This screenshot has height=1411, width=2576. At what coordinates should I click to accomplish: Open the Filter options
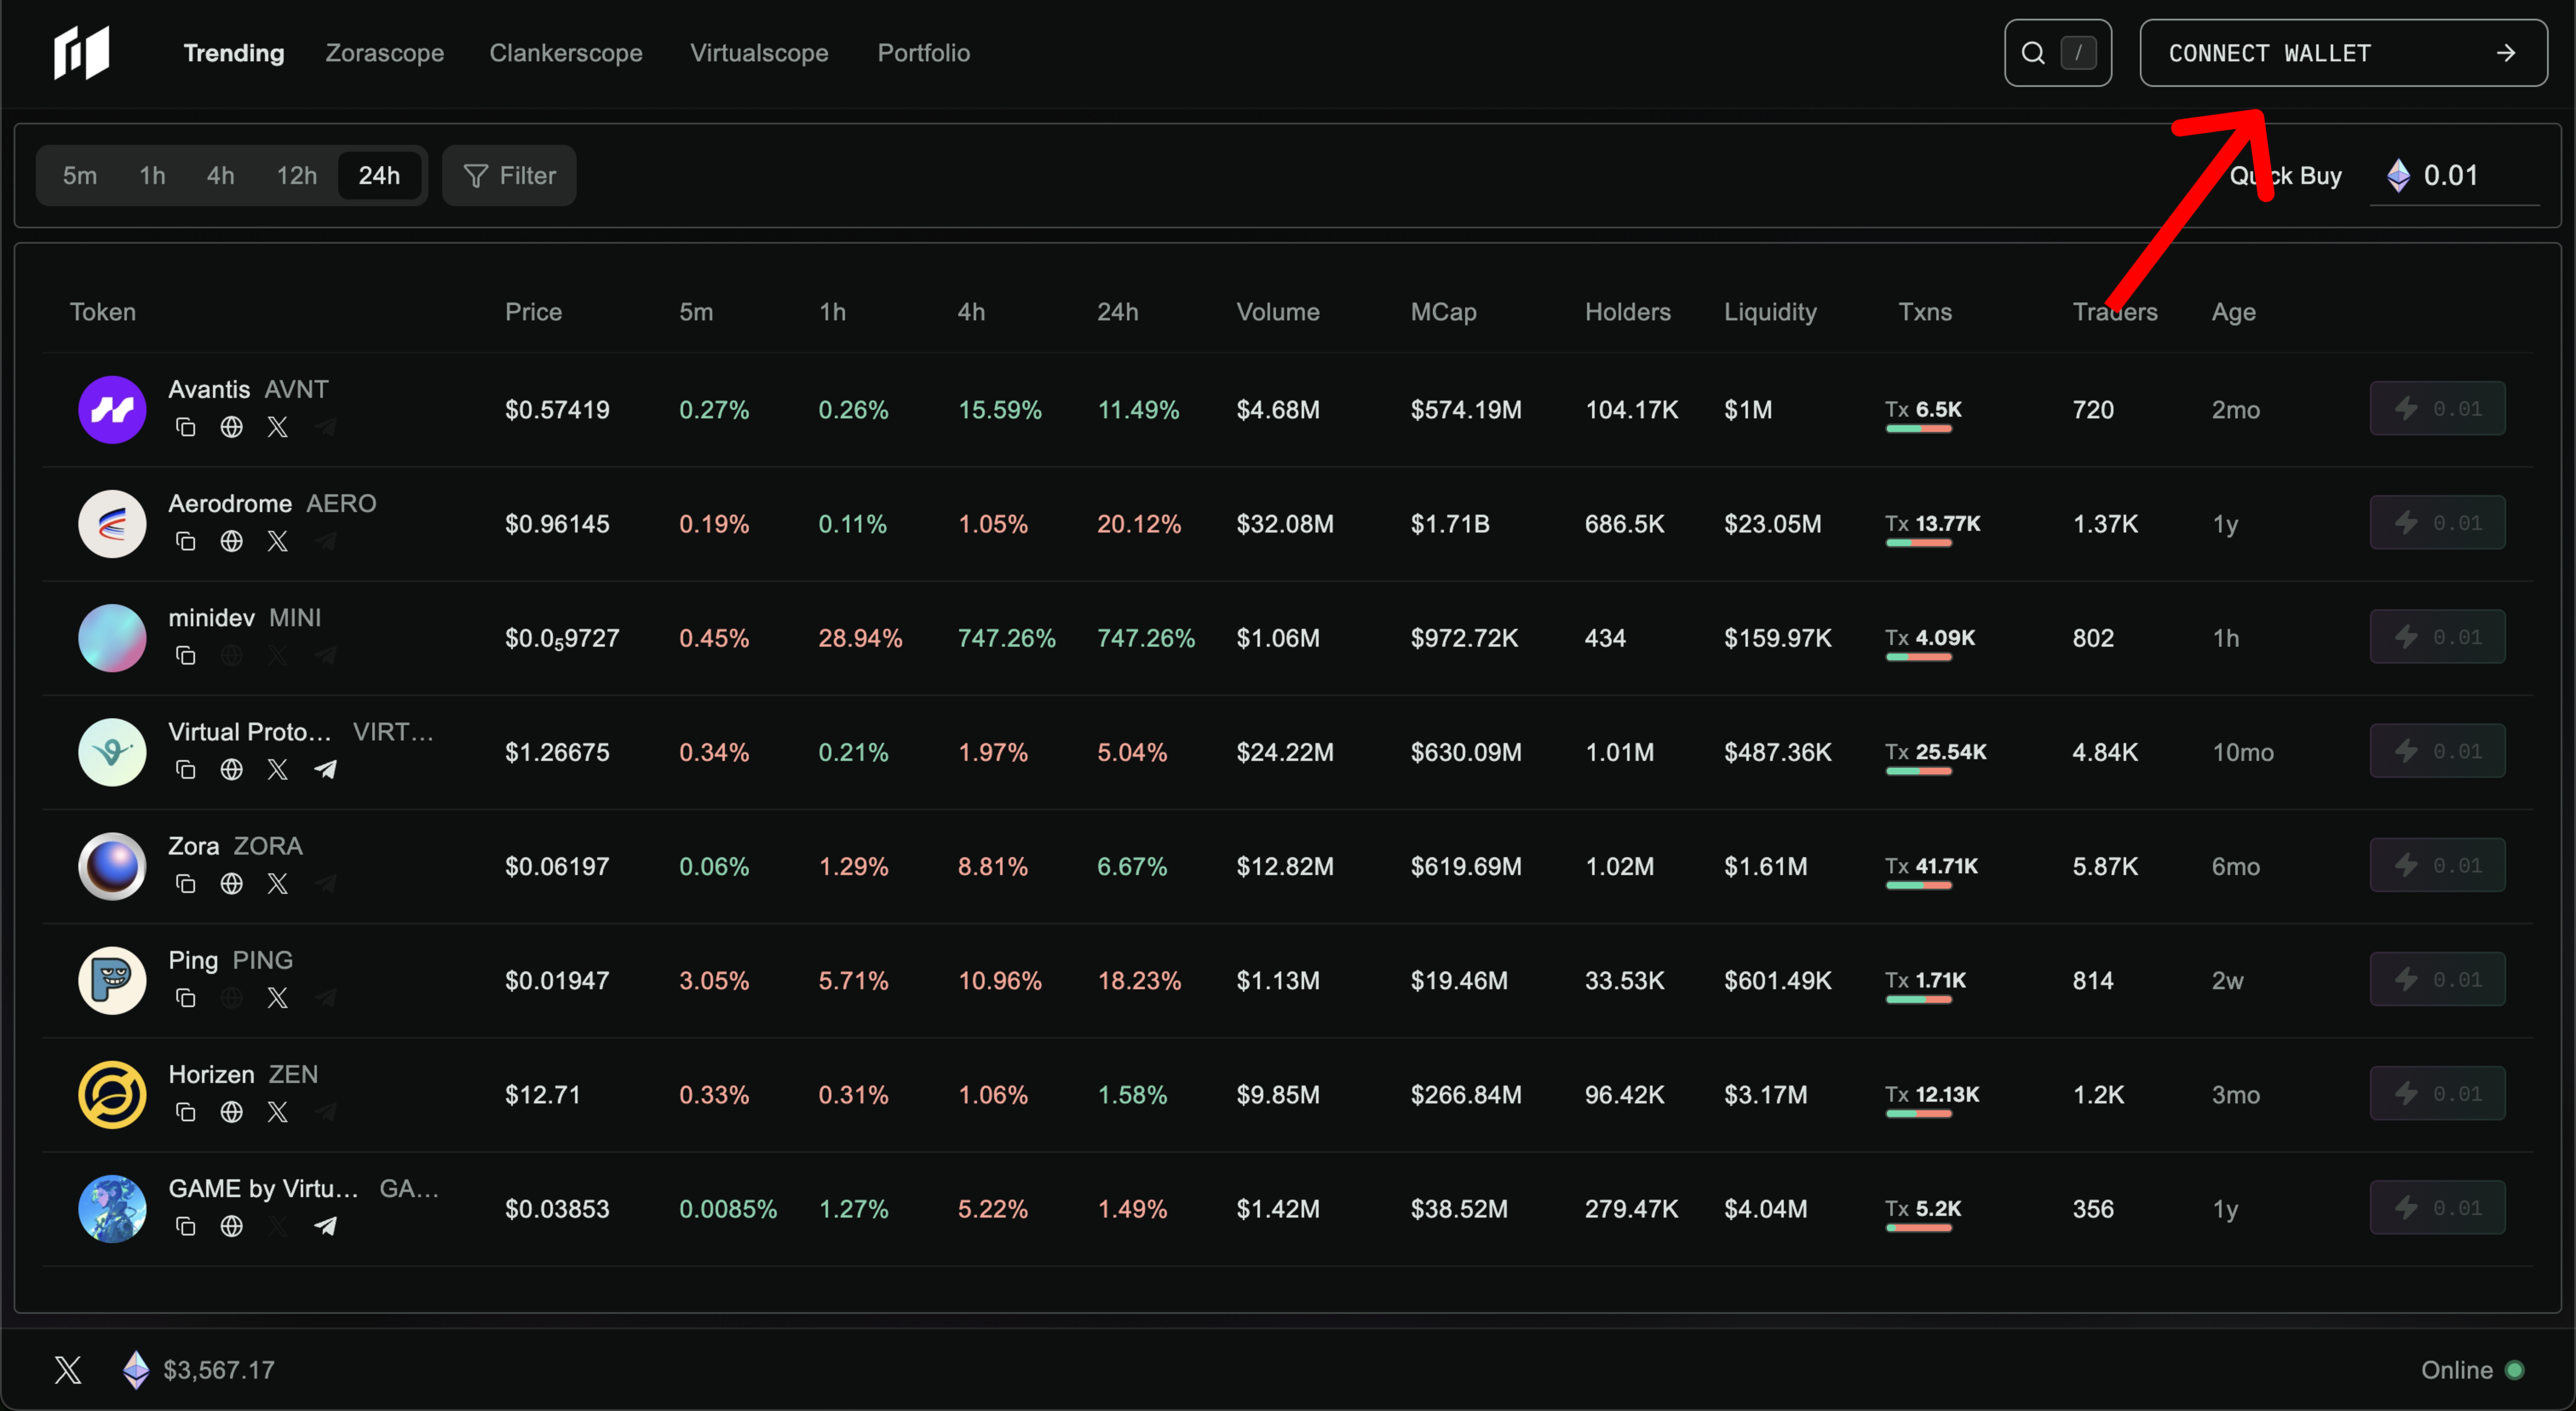point(509,176)
